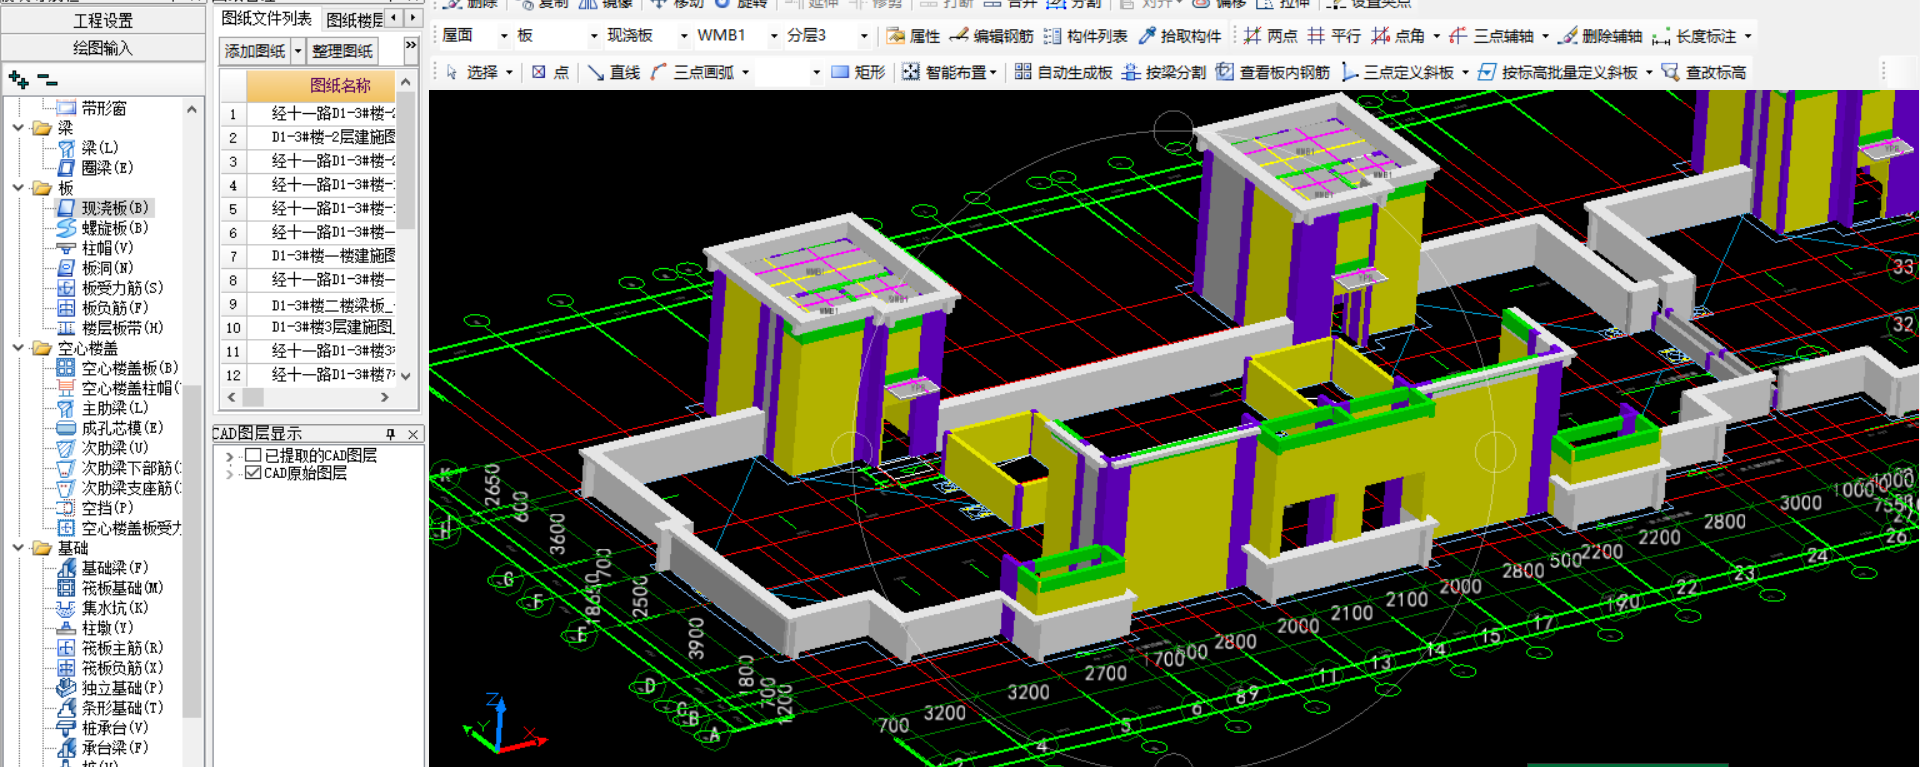Open 构件列表 component list
This screenshot has width=1920, height=767.
[1085, 36]
